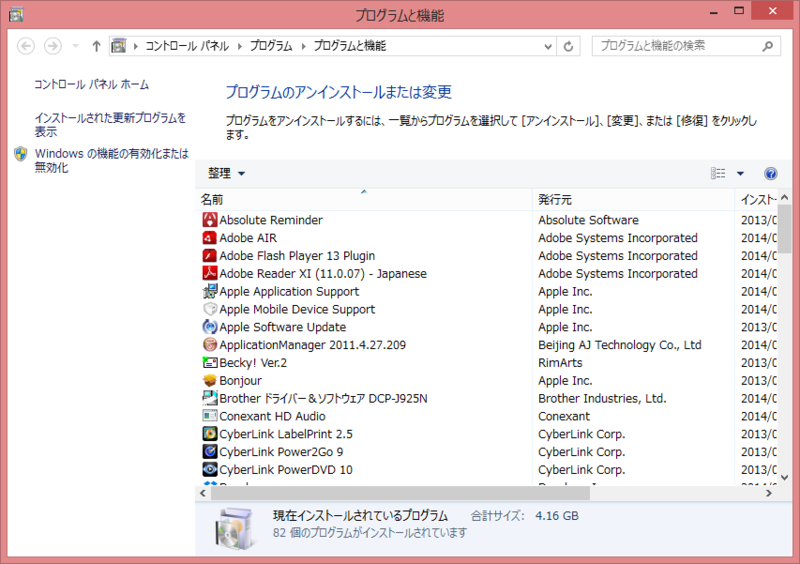
Task: Click the window system icon in title bar
Action: [x=16, y=15]
